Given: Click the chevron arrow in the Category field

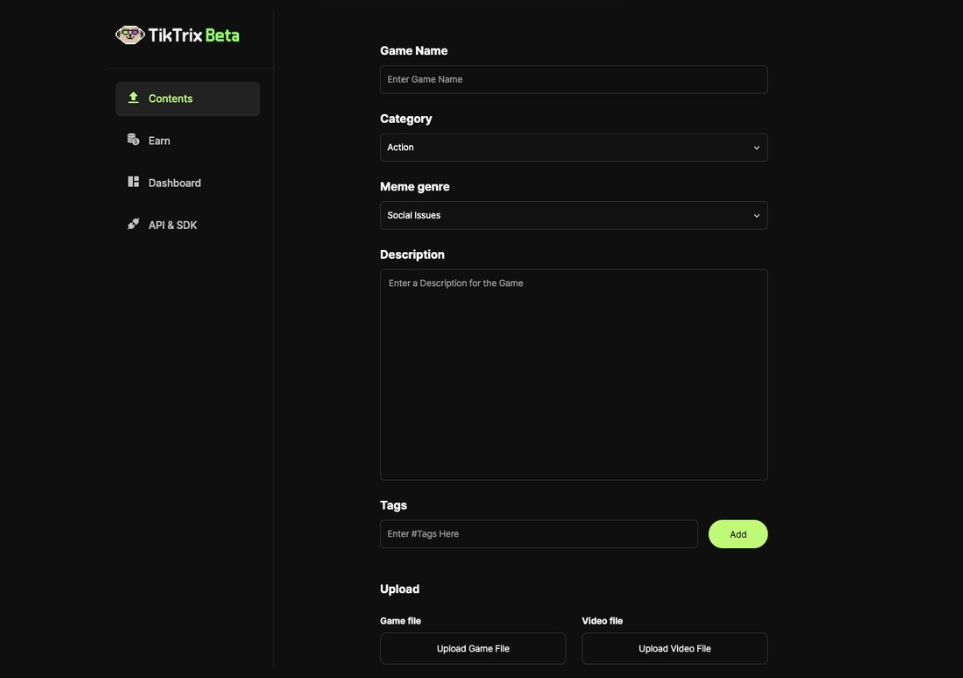Looking at the screenshot, I should 756,148.
